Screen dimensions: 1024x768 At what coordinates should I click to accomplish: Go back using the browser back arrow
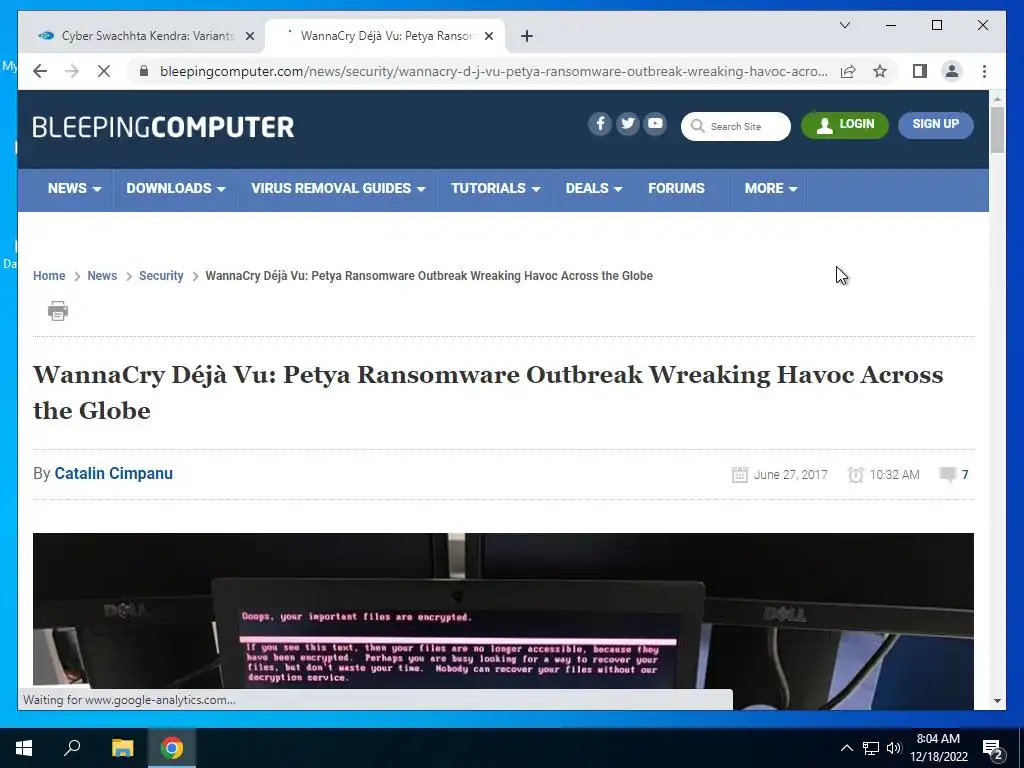pos(40,71)
